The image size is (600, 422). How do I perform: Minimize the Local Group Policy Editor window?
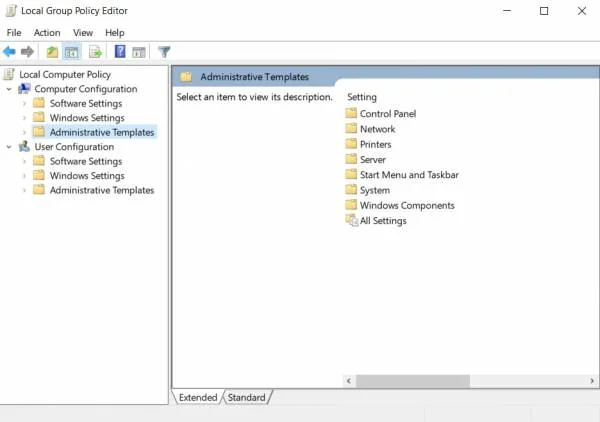507,11
